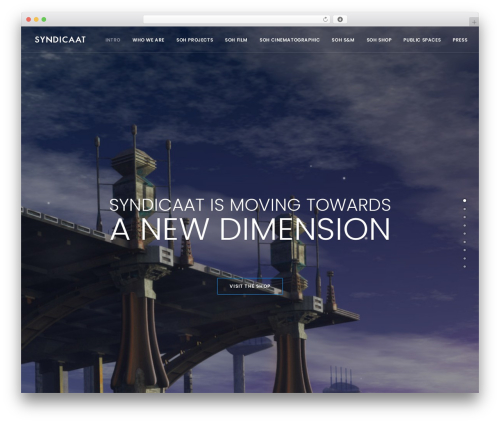This screenshot has width=500, height=423.
Task: Reload the page with the refresh icon
Action: tap(325, 19)
